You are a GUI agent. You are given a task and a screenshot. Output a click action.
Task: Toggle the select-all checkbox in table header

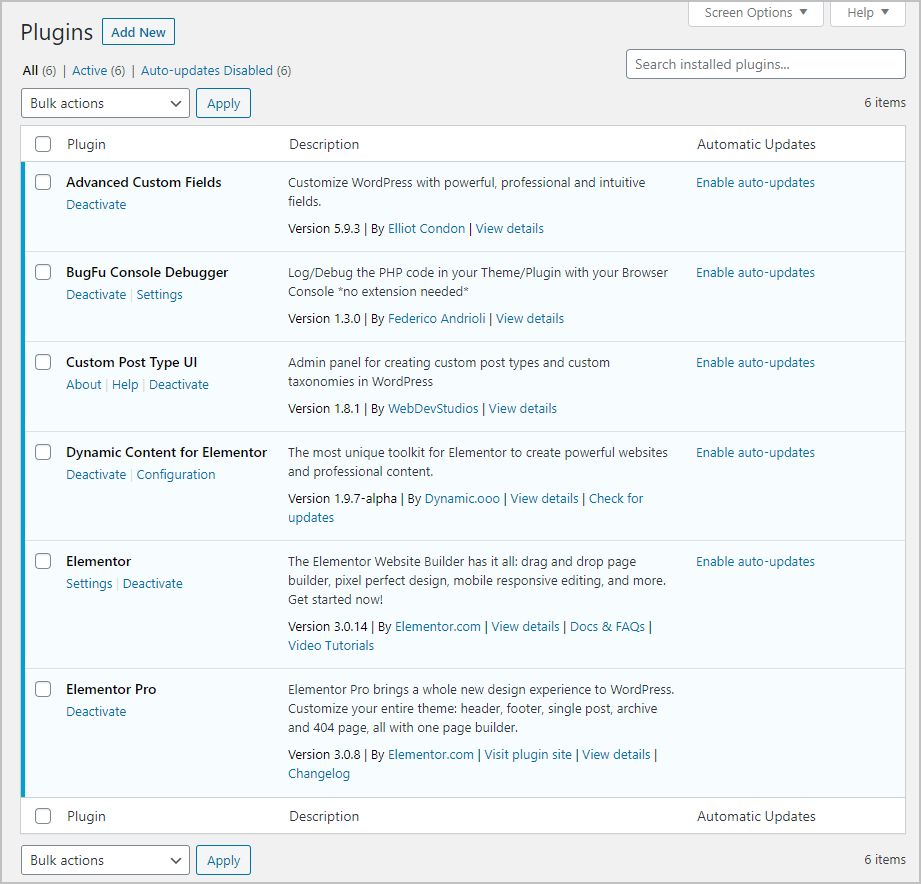[43, 144]
